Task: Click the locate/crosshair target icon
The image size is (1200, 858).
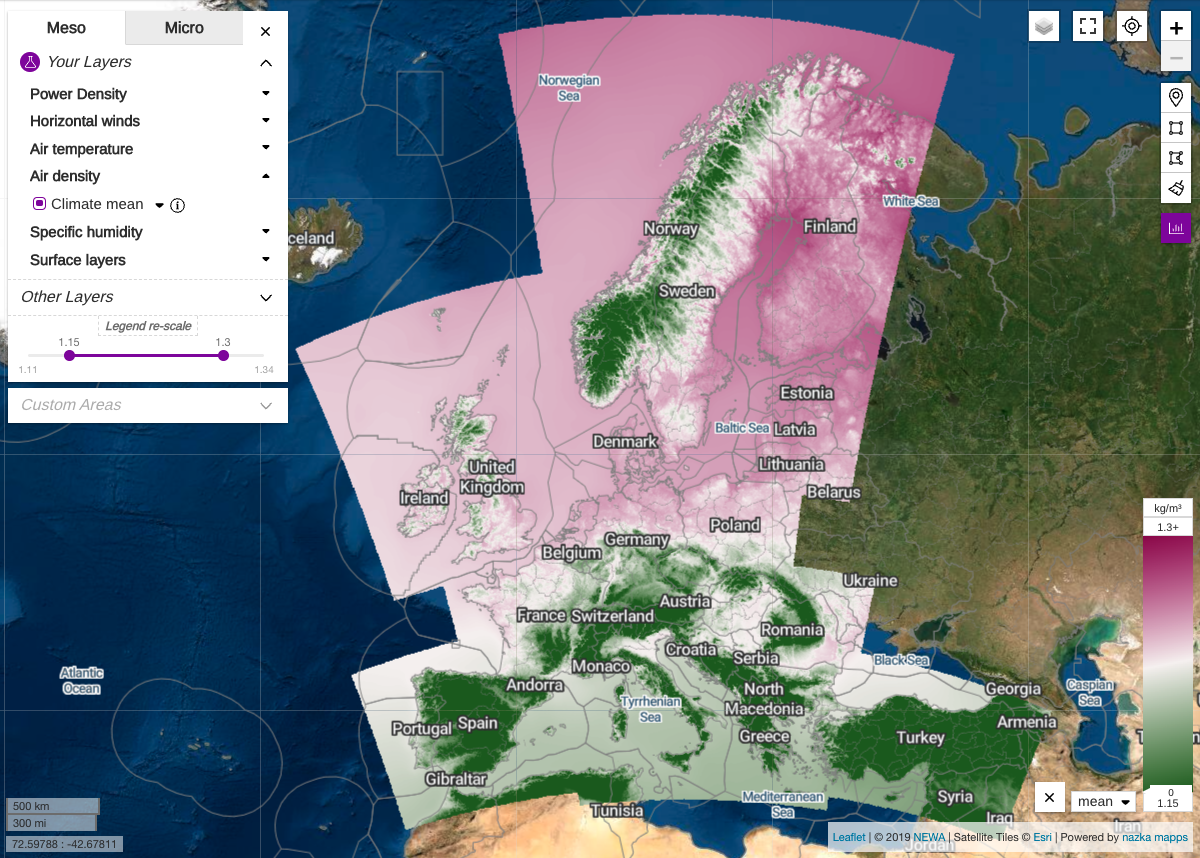Action: click(x=1132, y=27)
